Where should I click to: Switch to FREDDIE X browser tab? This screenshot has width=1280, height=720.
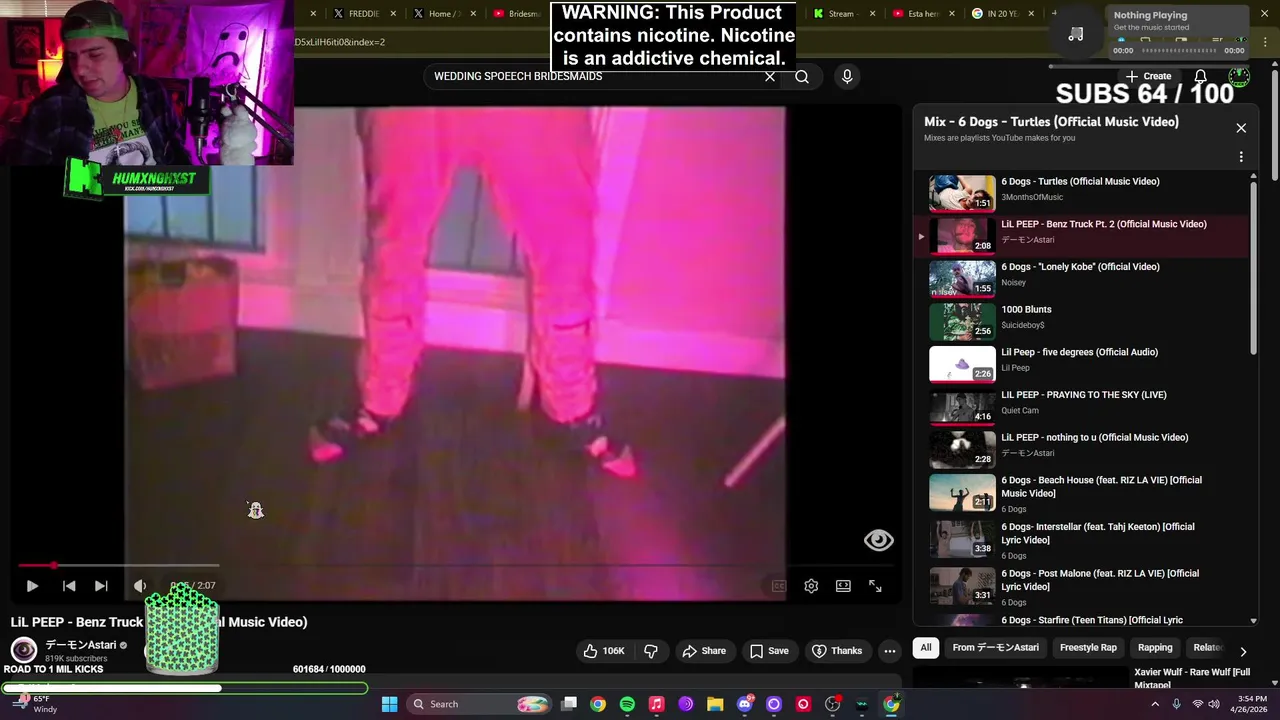(358, 14)
